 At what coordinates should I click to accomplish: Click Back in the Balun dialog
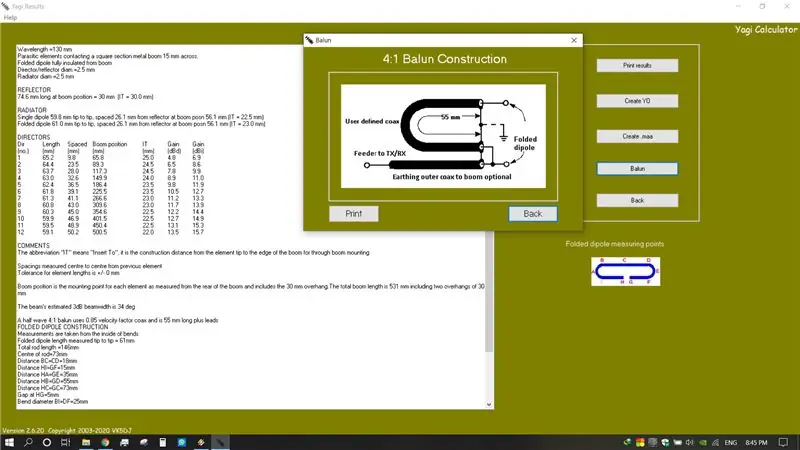(x=533, y=214)
